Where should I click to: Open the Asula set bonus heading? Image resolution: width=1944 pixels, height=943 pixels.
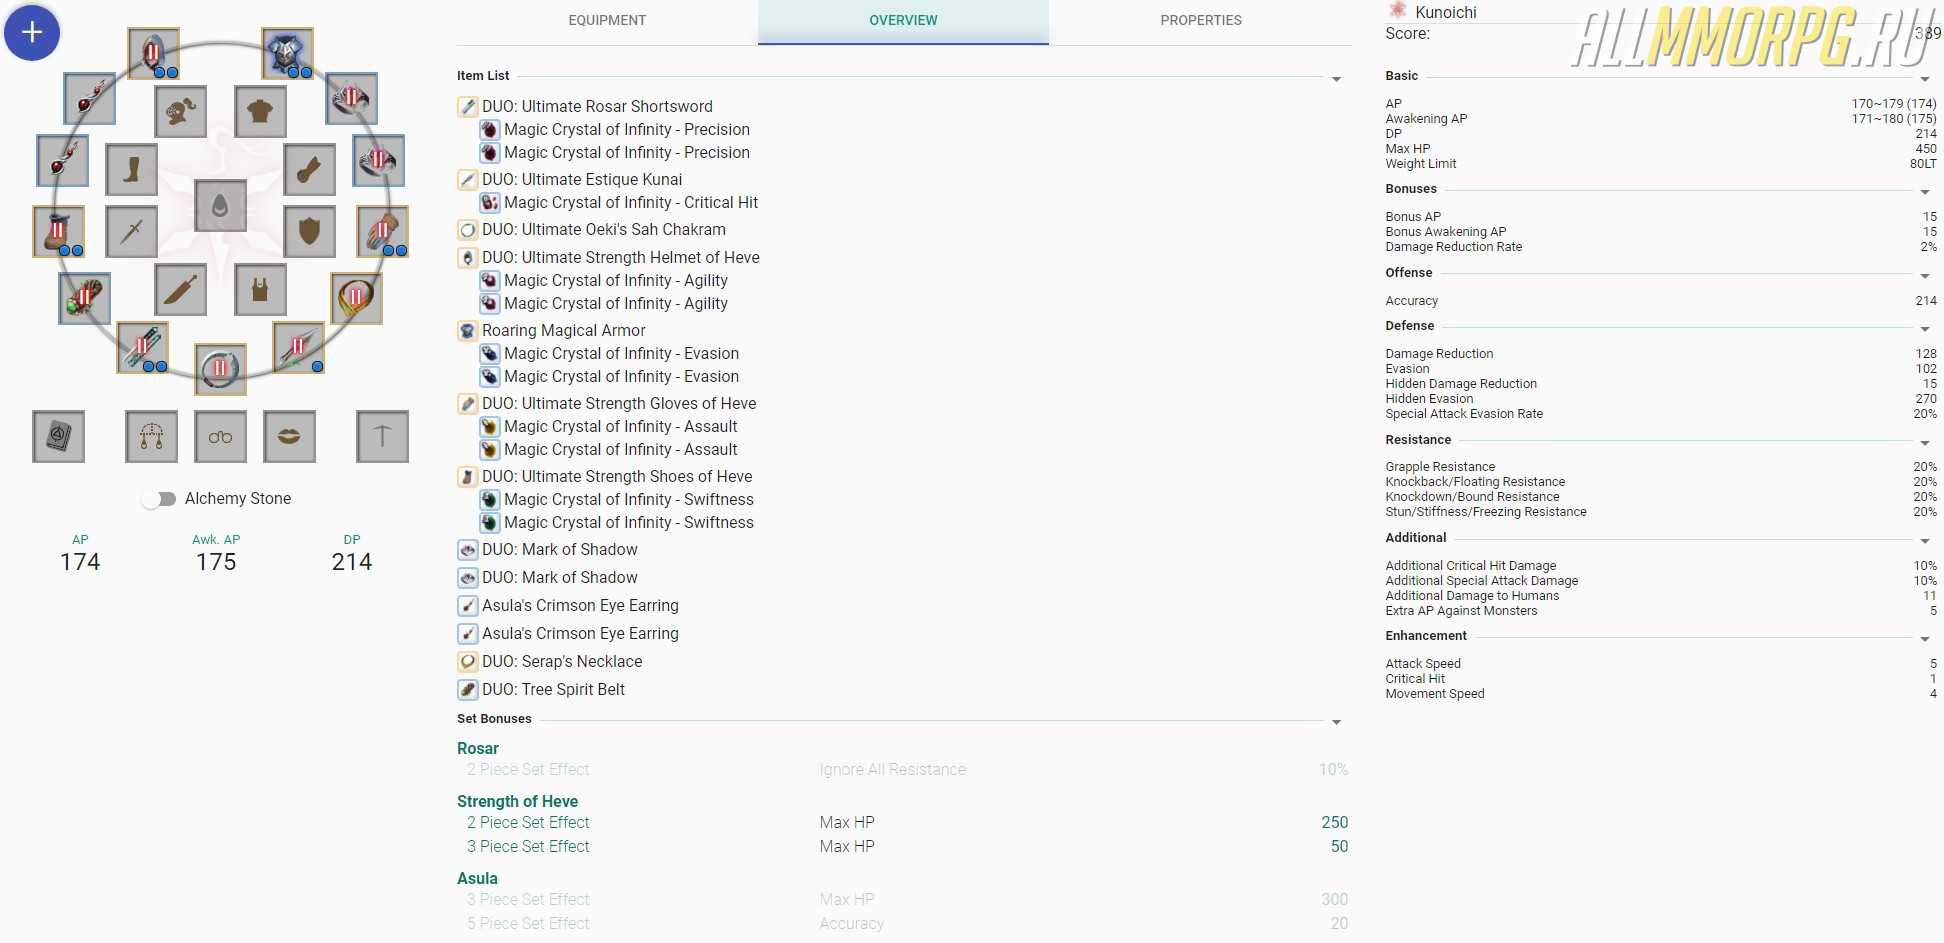[x=477, y=878]
